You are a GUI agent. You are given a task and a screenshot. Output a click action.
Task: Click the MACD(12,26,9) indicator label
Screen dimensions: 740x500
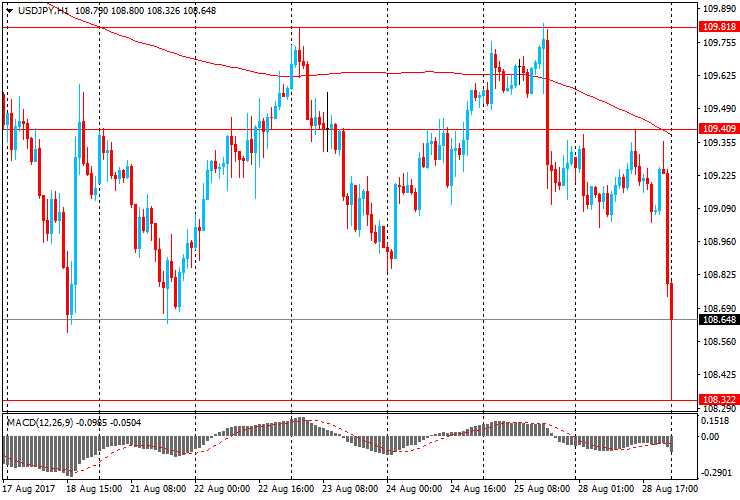(40, 423)
